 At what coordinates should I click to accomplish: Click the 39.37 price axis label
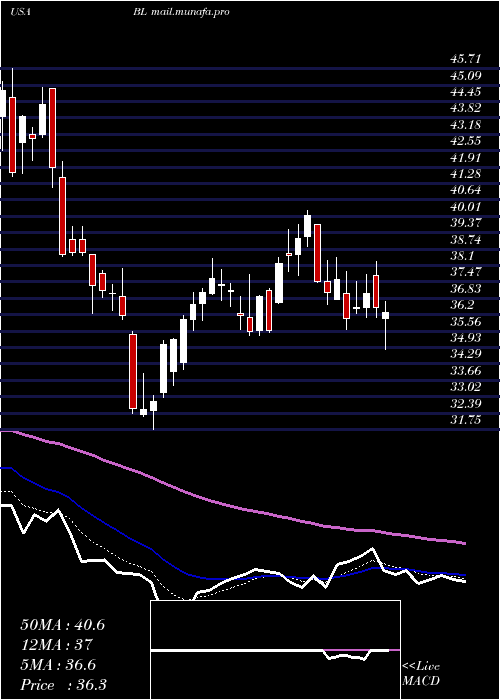(x=465, y=223)
